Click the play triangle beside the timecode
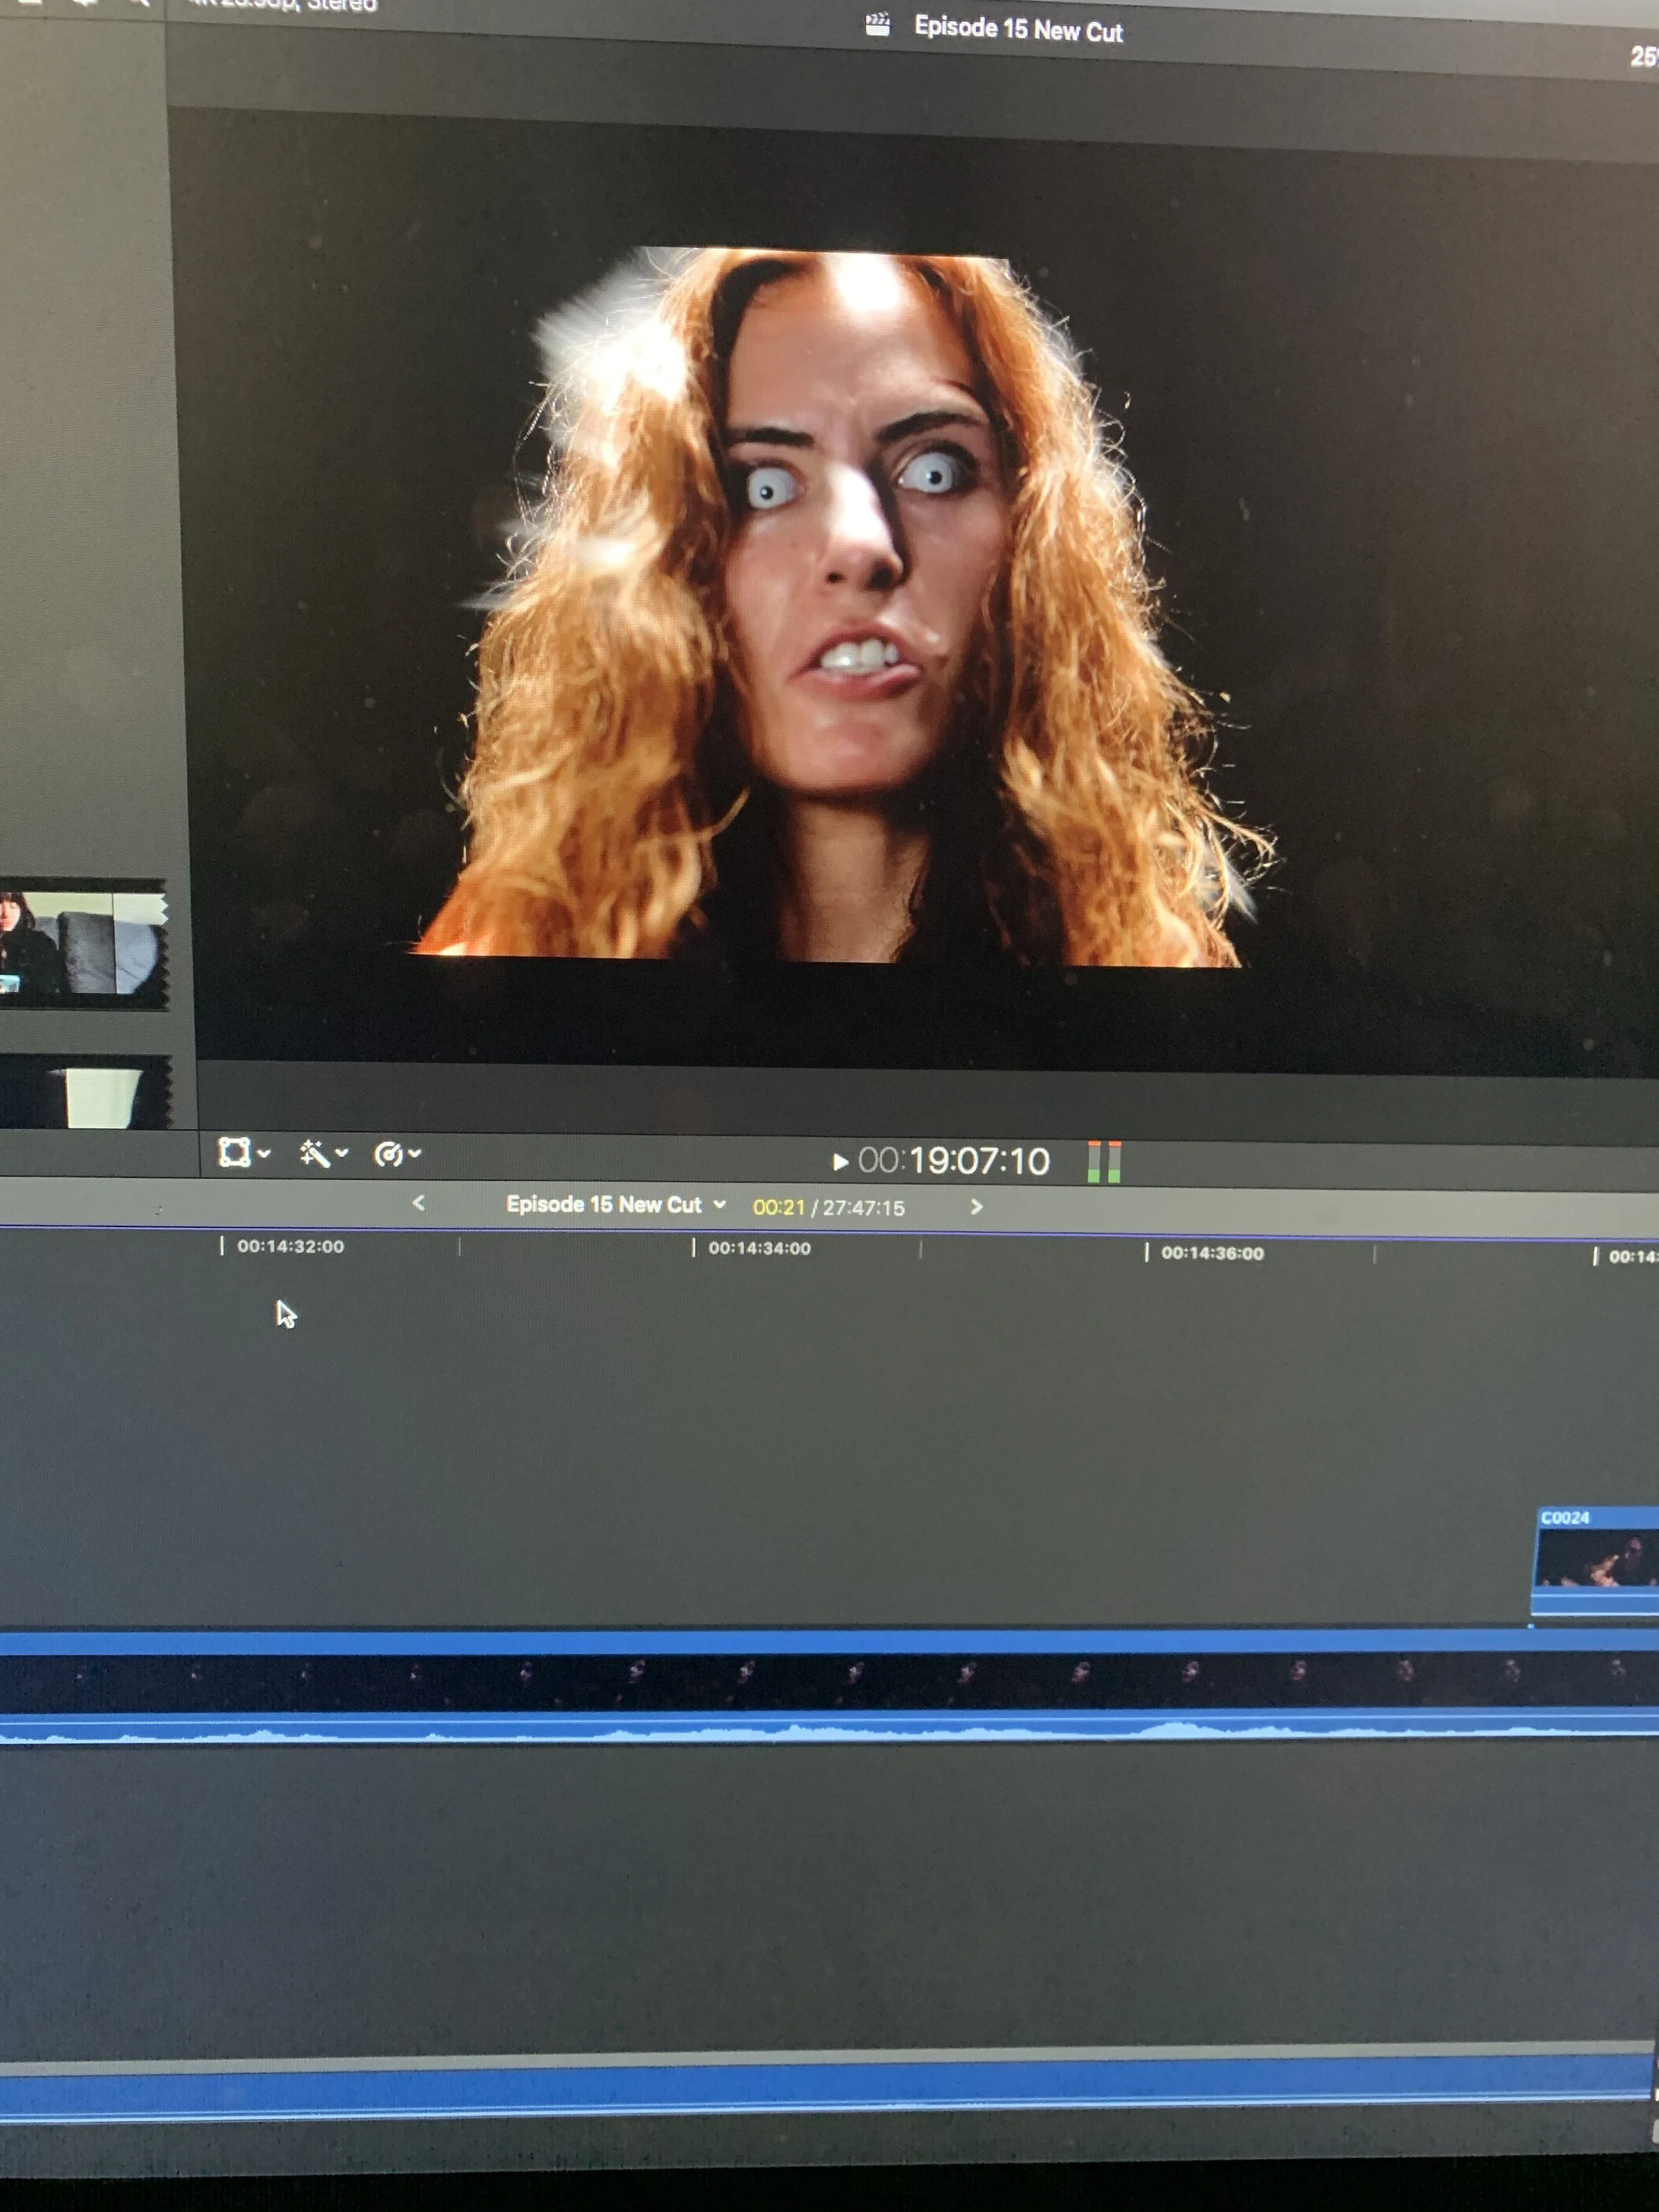 coord(840,1162)
